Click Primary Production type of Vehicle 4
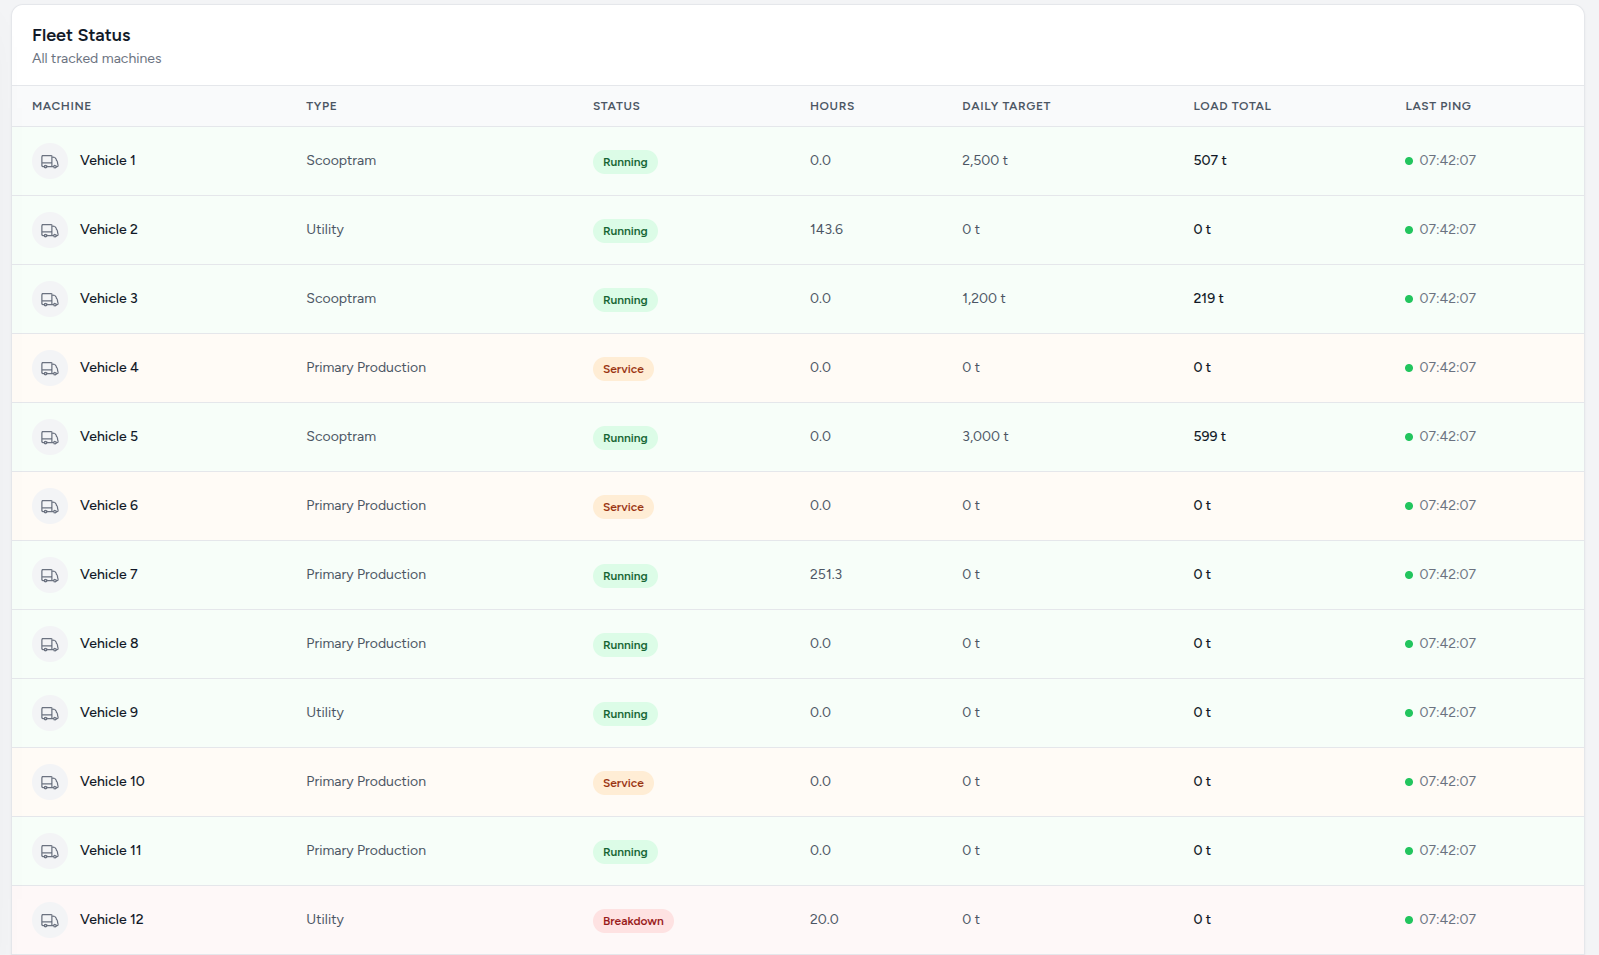The image size is (1599, 955). pos(366,367)
